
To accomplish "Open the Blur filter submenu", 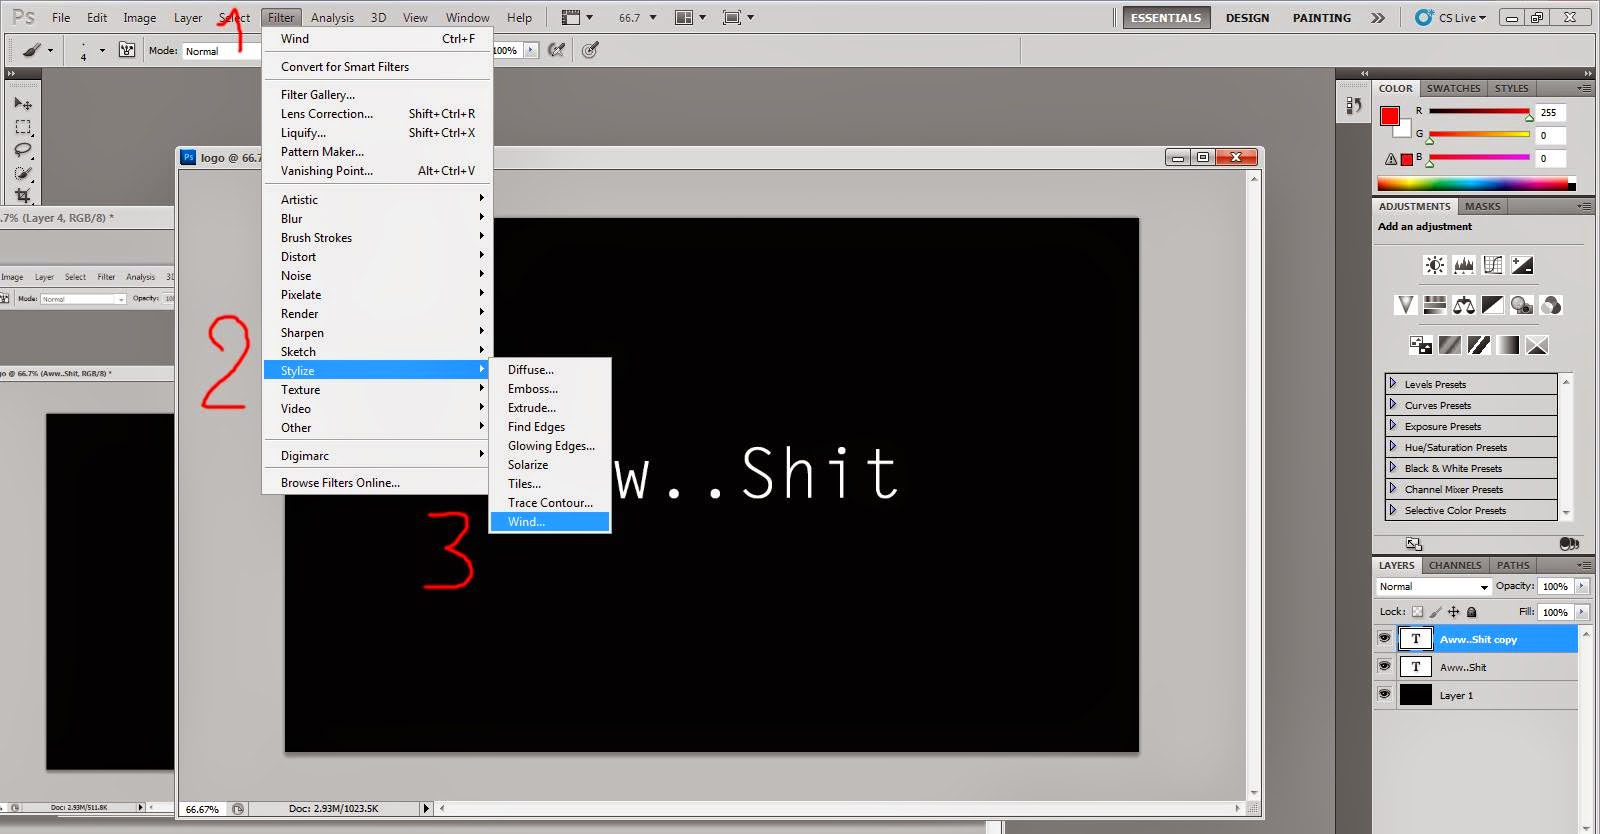I will coord(377,218).
